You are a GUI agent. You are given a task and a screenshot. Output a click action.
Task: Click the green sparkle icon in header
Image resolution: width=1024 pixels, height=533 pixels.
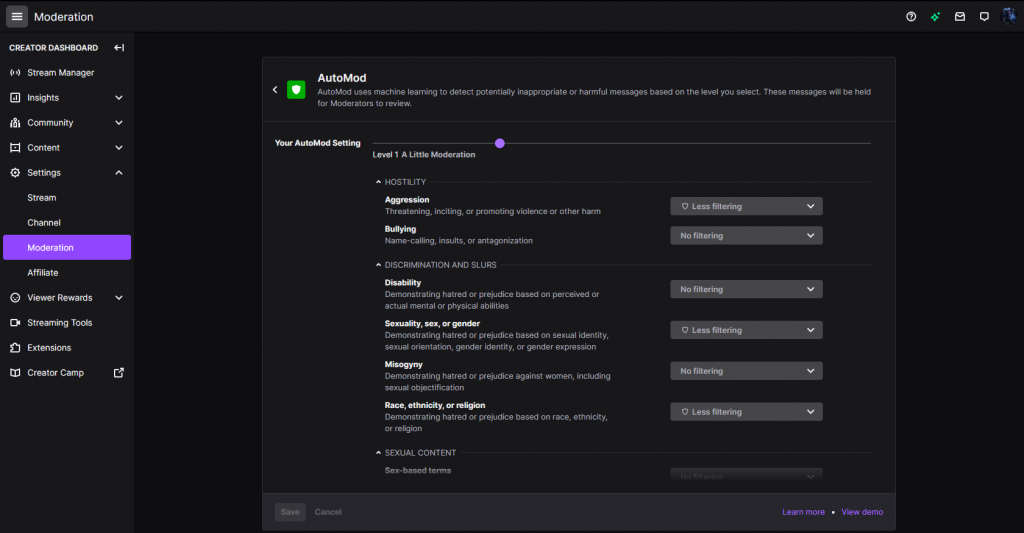(935, 16)
